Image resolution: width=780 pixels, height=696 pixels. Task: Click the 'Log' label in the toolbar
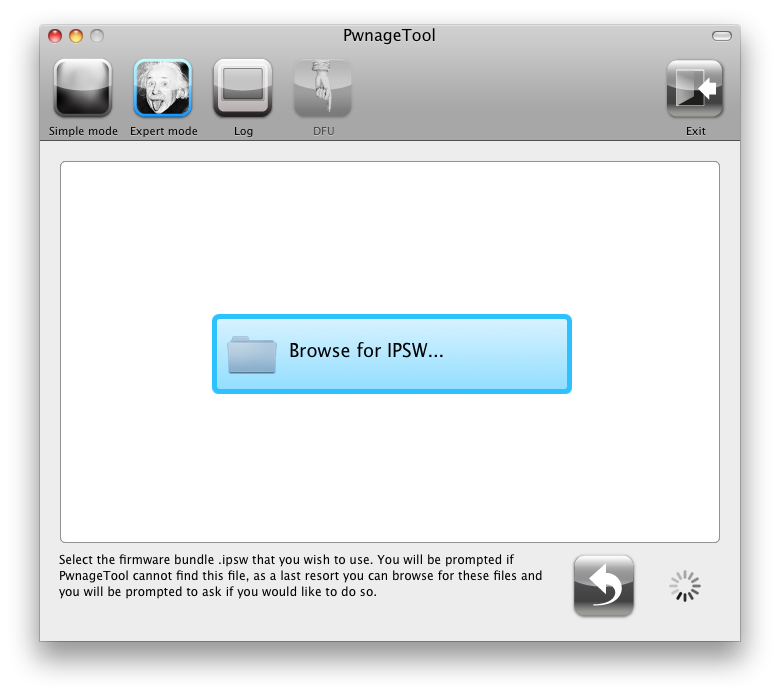click(x=243, y=131)
